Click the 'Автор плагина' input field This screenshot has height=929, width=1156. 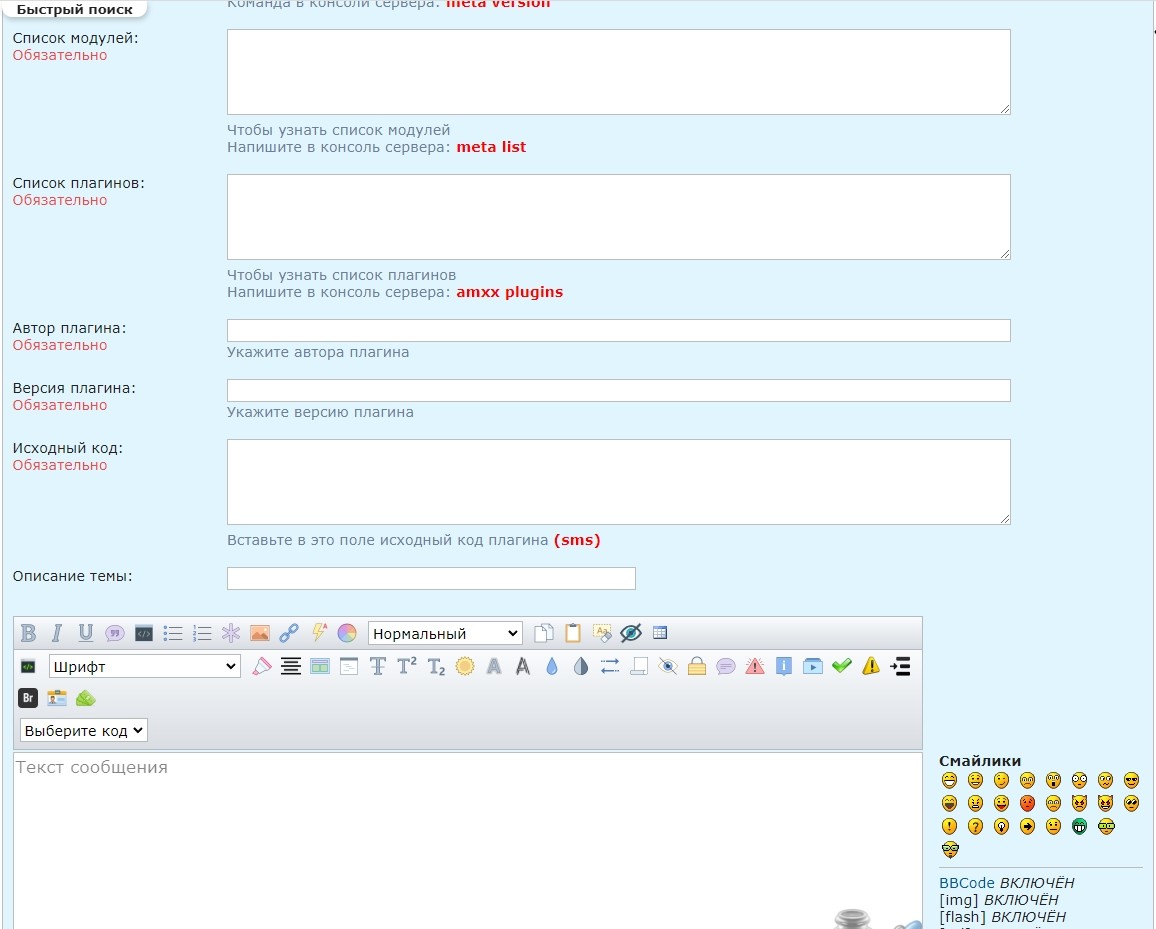tap(618, 330)
